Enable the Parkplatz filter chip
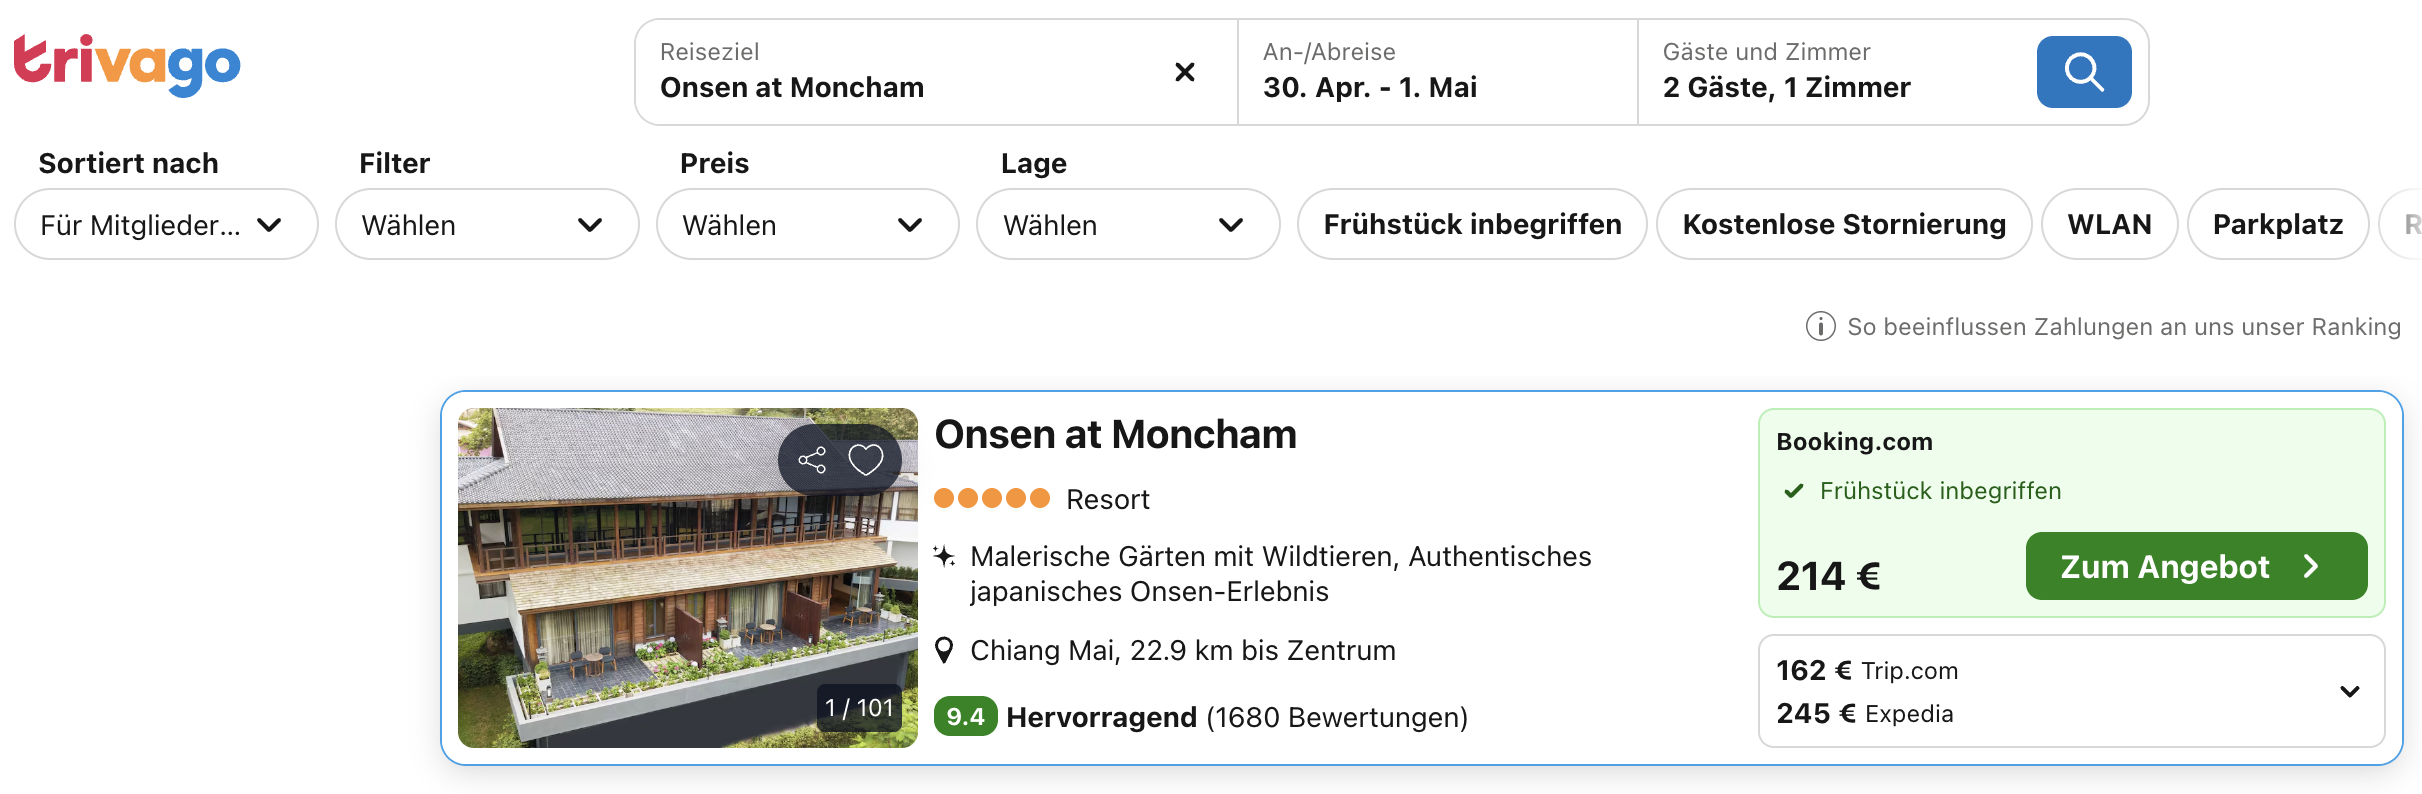 (2277, 224)
